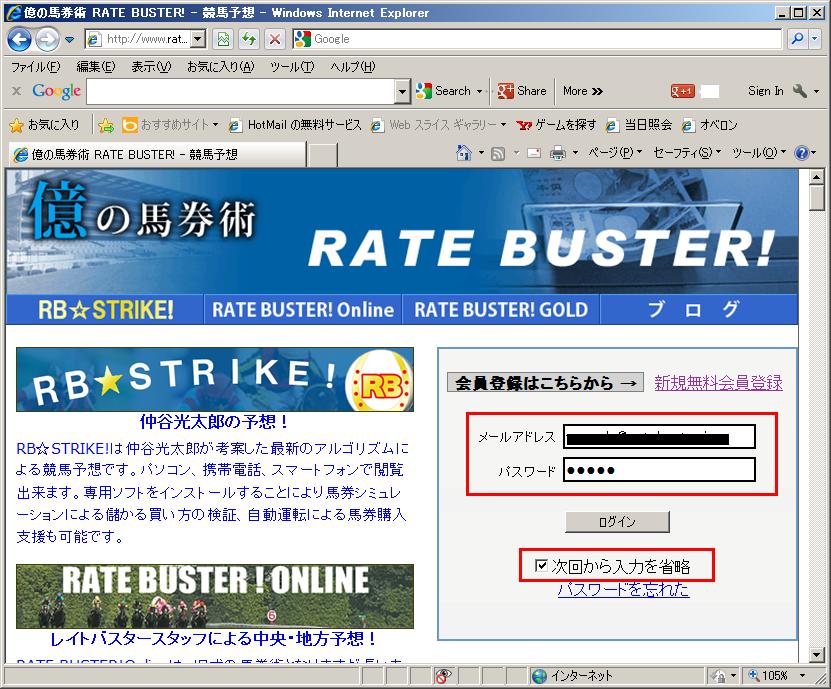
Task: Open the ページ(P) dropdown menu
Action: [x=615, y=153]
